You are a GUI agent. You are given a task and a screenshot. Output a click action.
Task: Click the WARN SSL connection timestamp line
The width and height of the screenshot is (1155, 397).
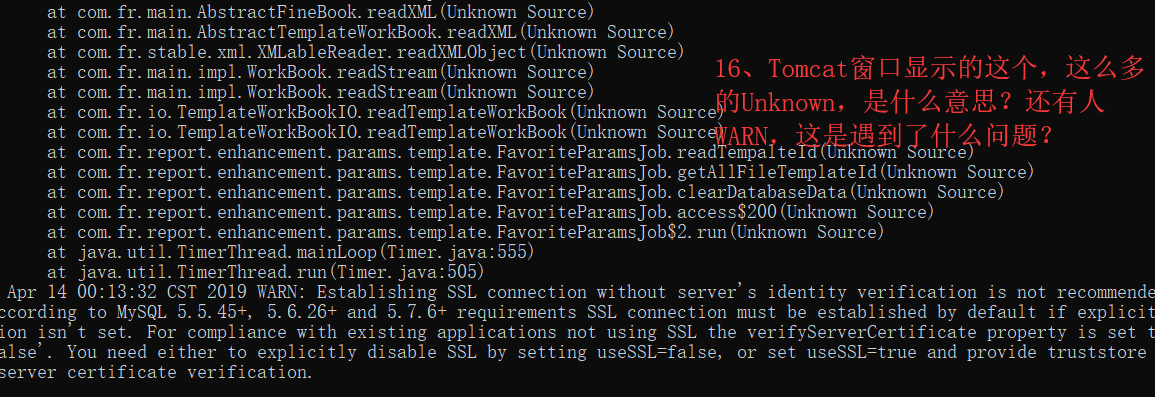point(578,292)
